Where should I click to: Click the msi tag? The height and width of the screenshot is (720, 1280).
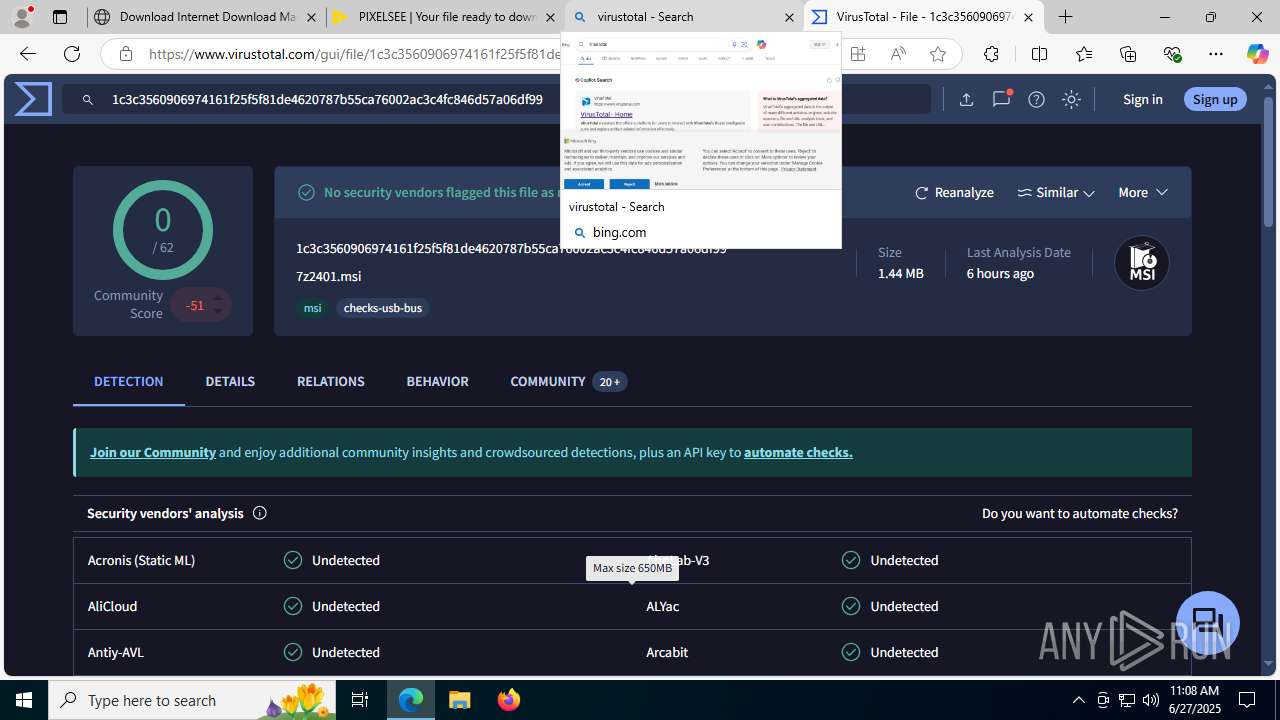pos(313,308)
